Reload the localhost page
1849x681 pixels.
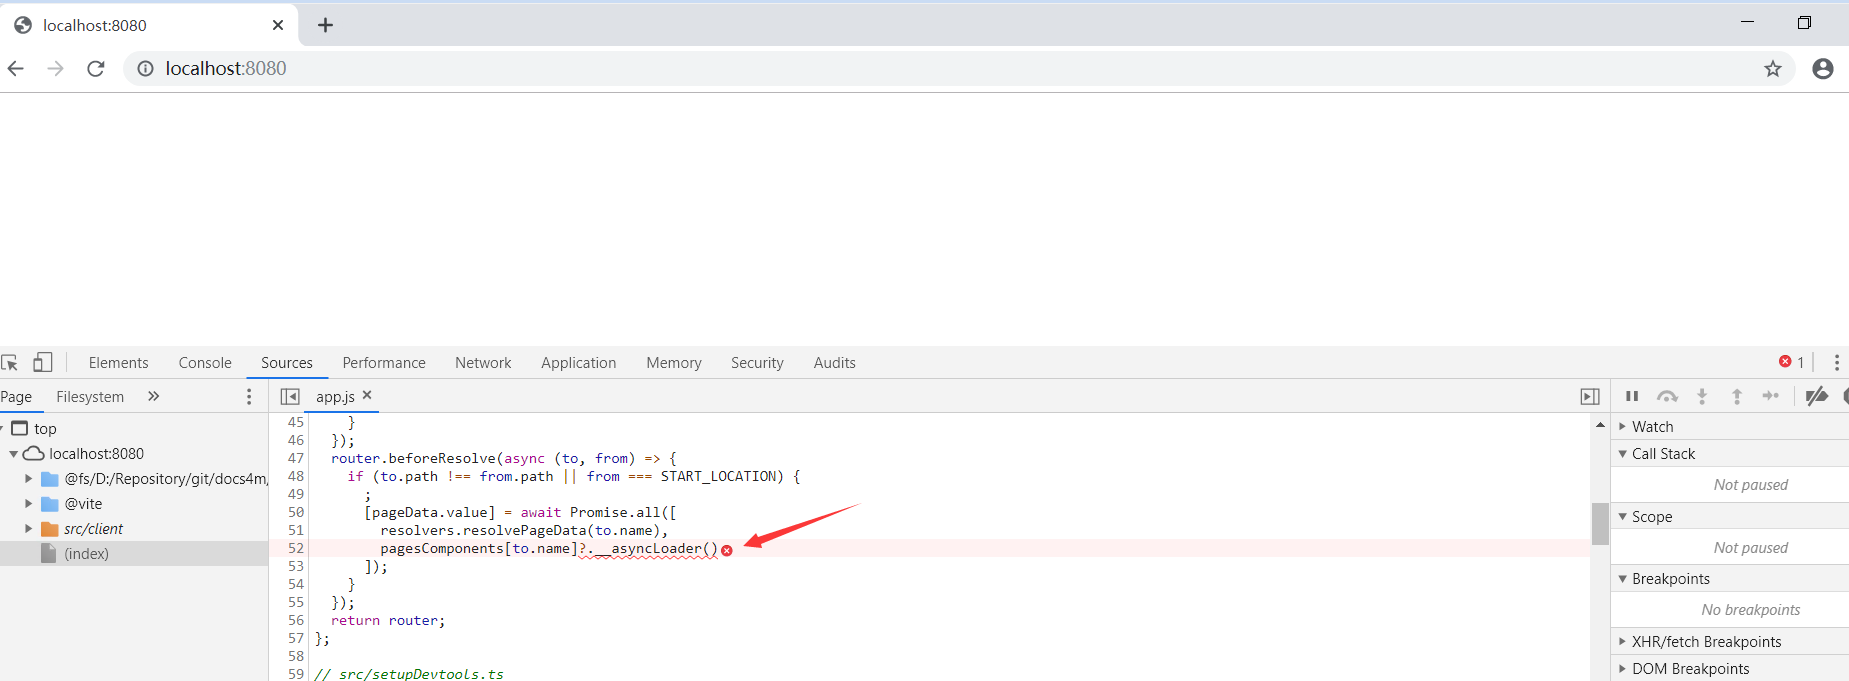[x=96, y=68]
